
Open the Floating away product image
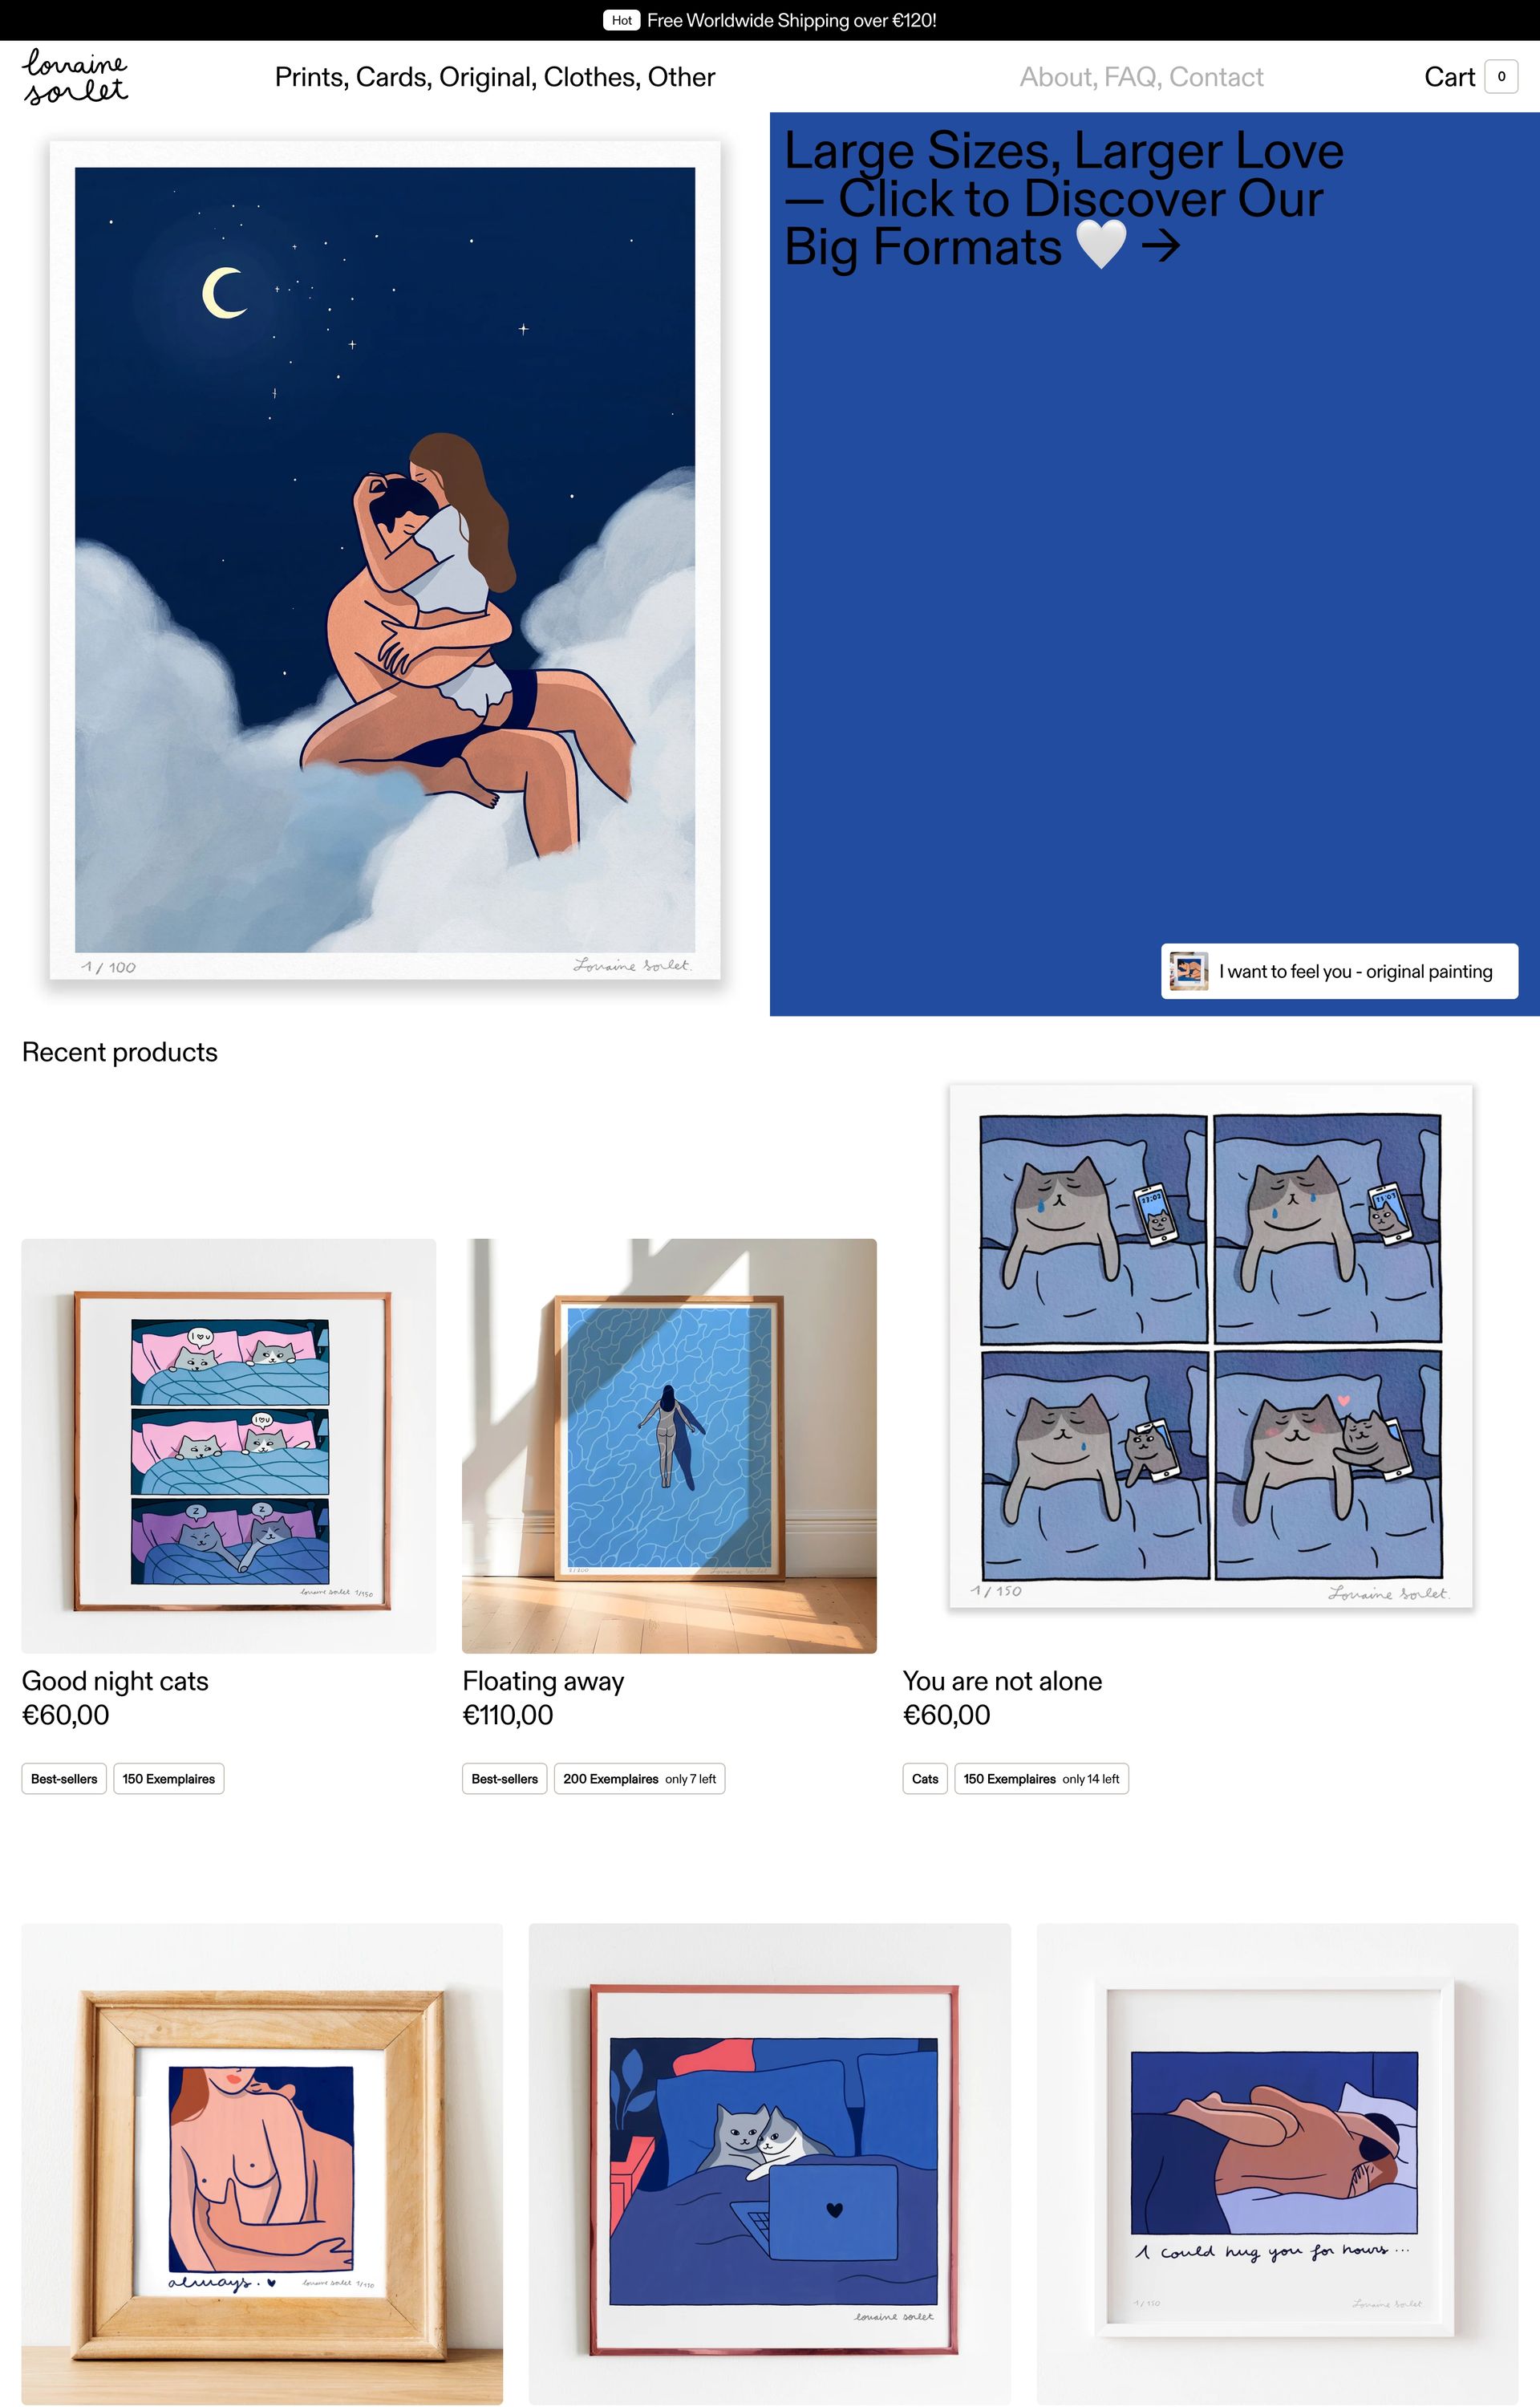point(669,1446)
